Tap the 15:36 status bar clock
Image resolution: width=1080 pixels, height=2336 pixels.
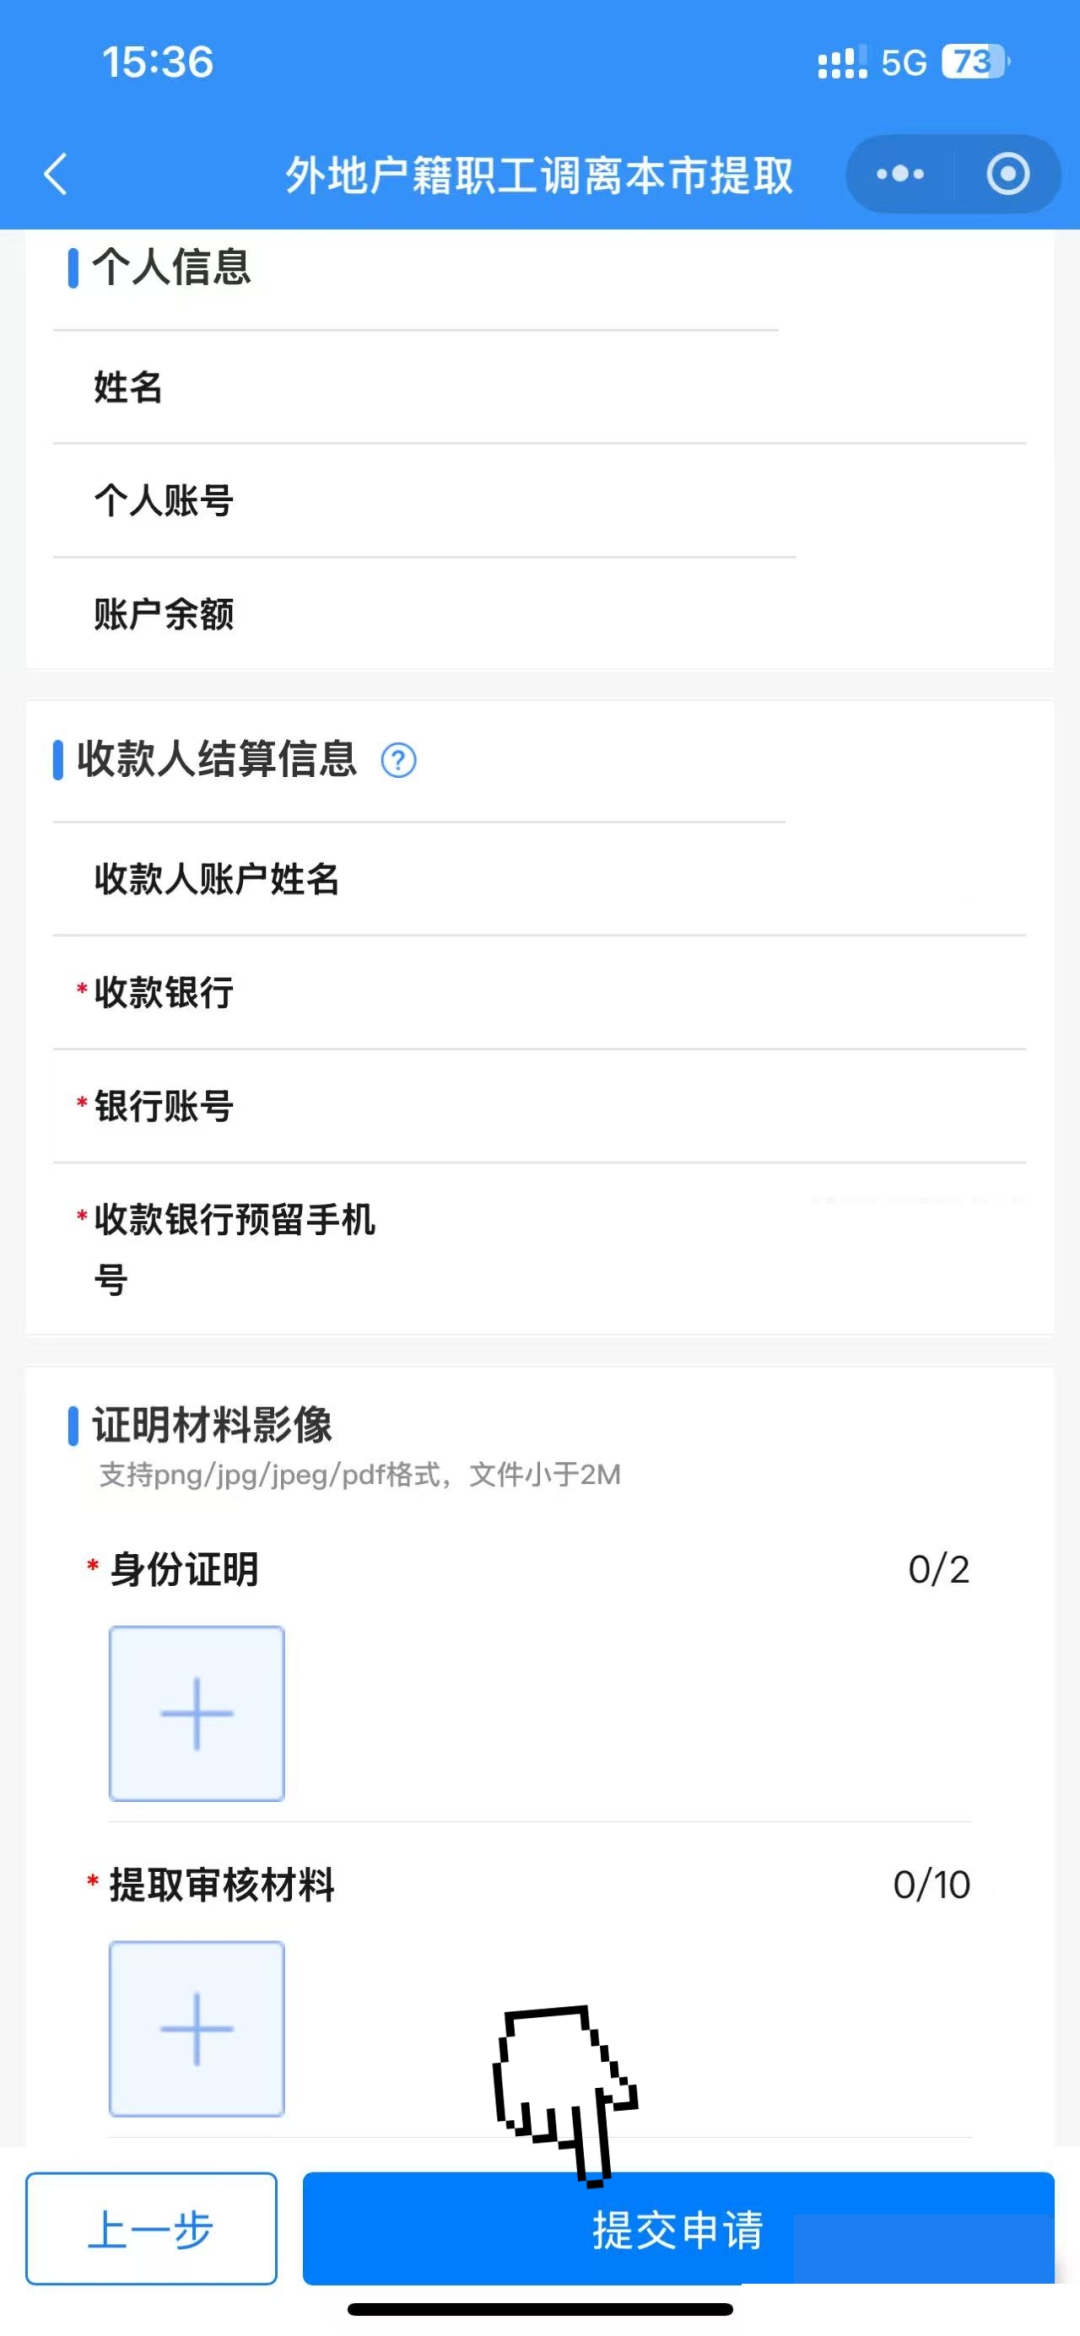tap(158, 62)
